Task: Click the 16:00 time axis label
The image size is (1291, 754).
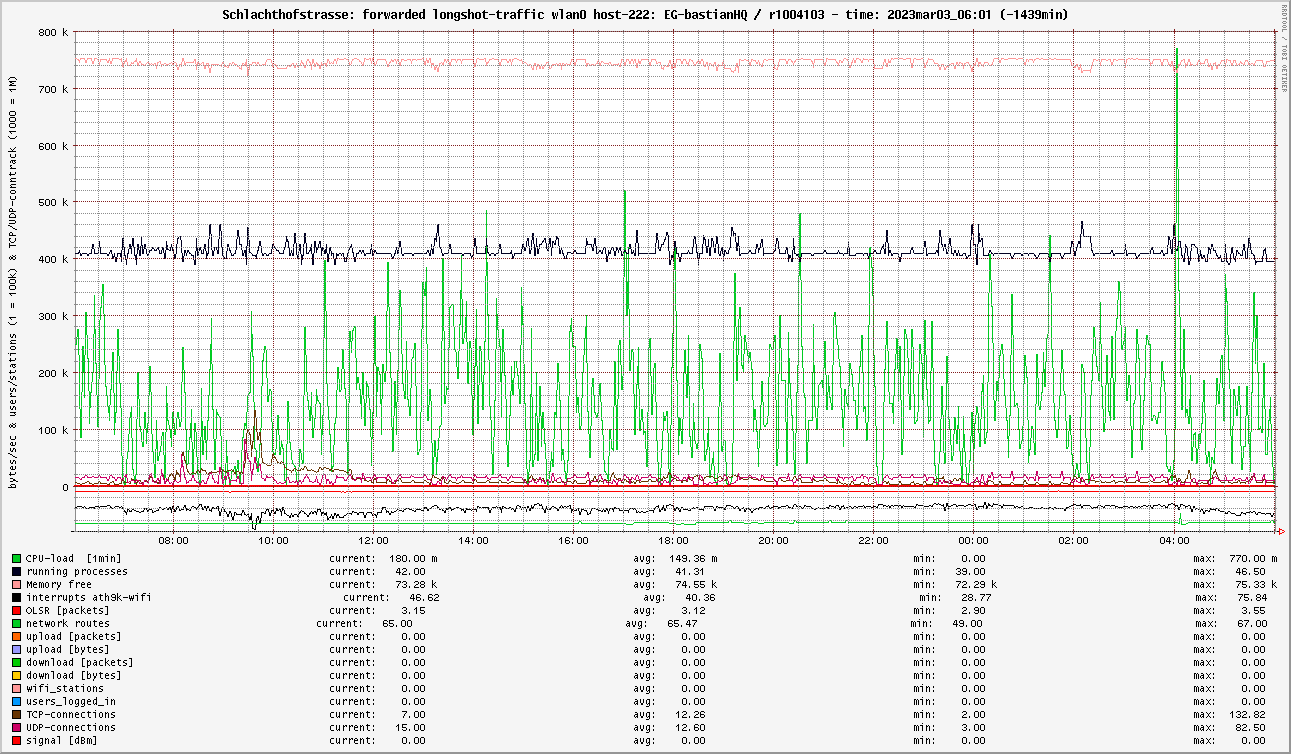Action: point(574,540)
